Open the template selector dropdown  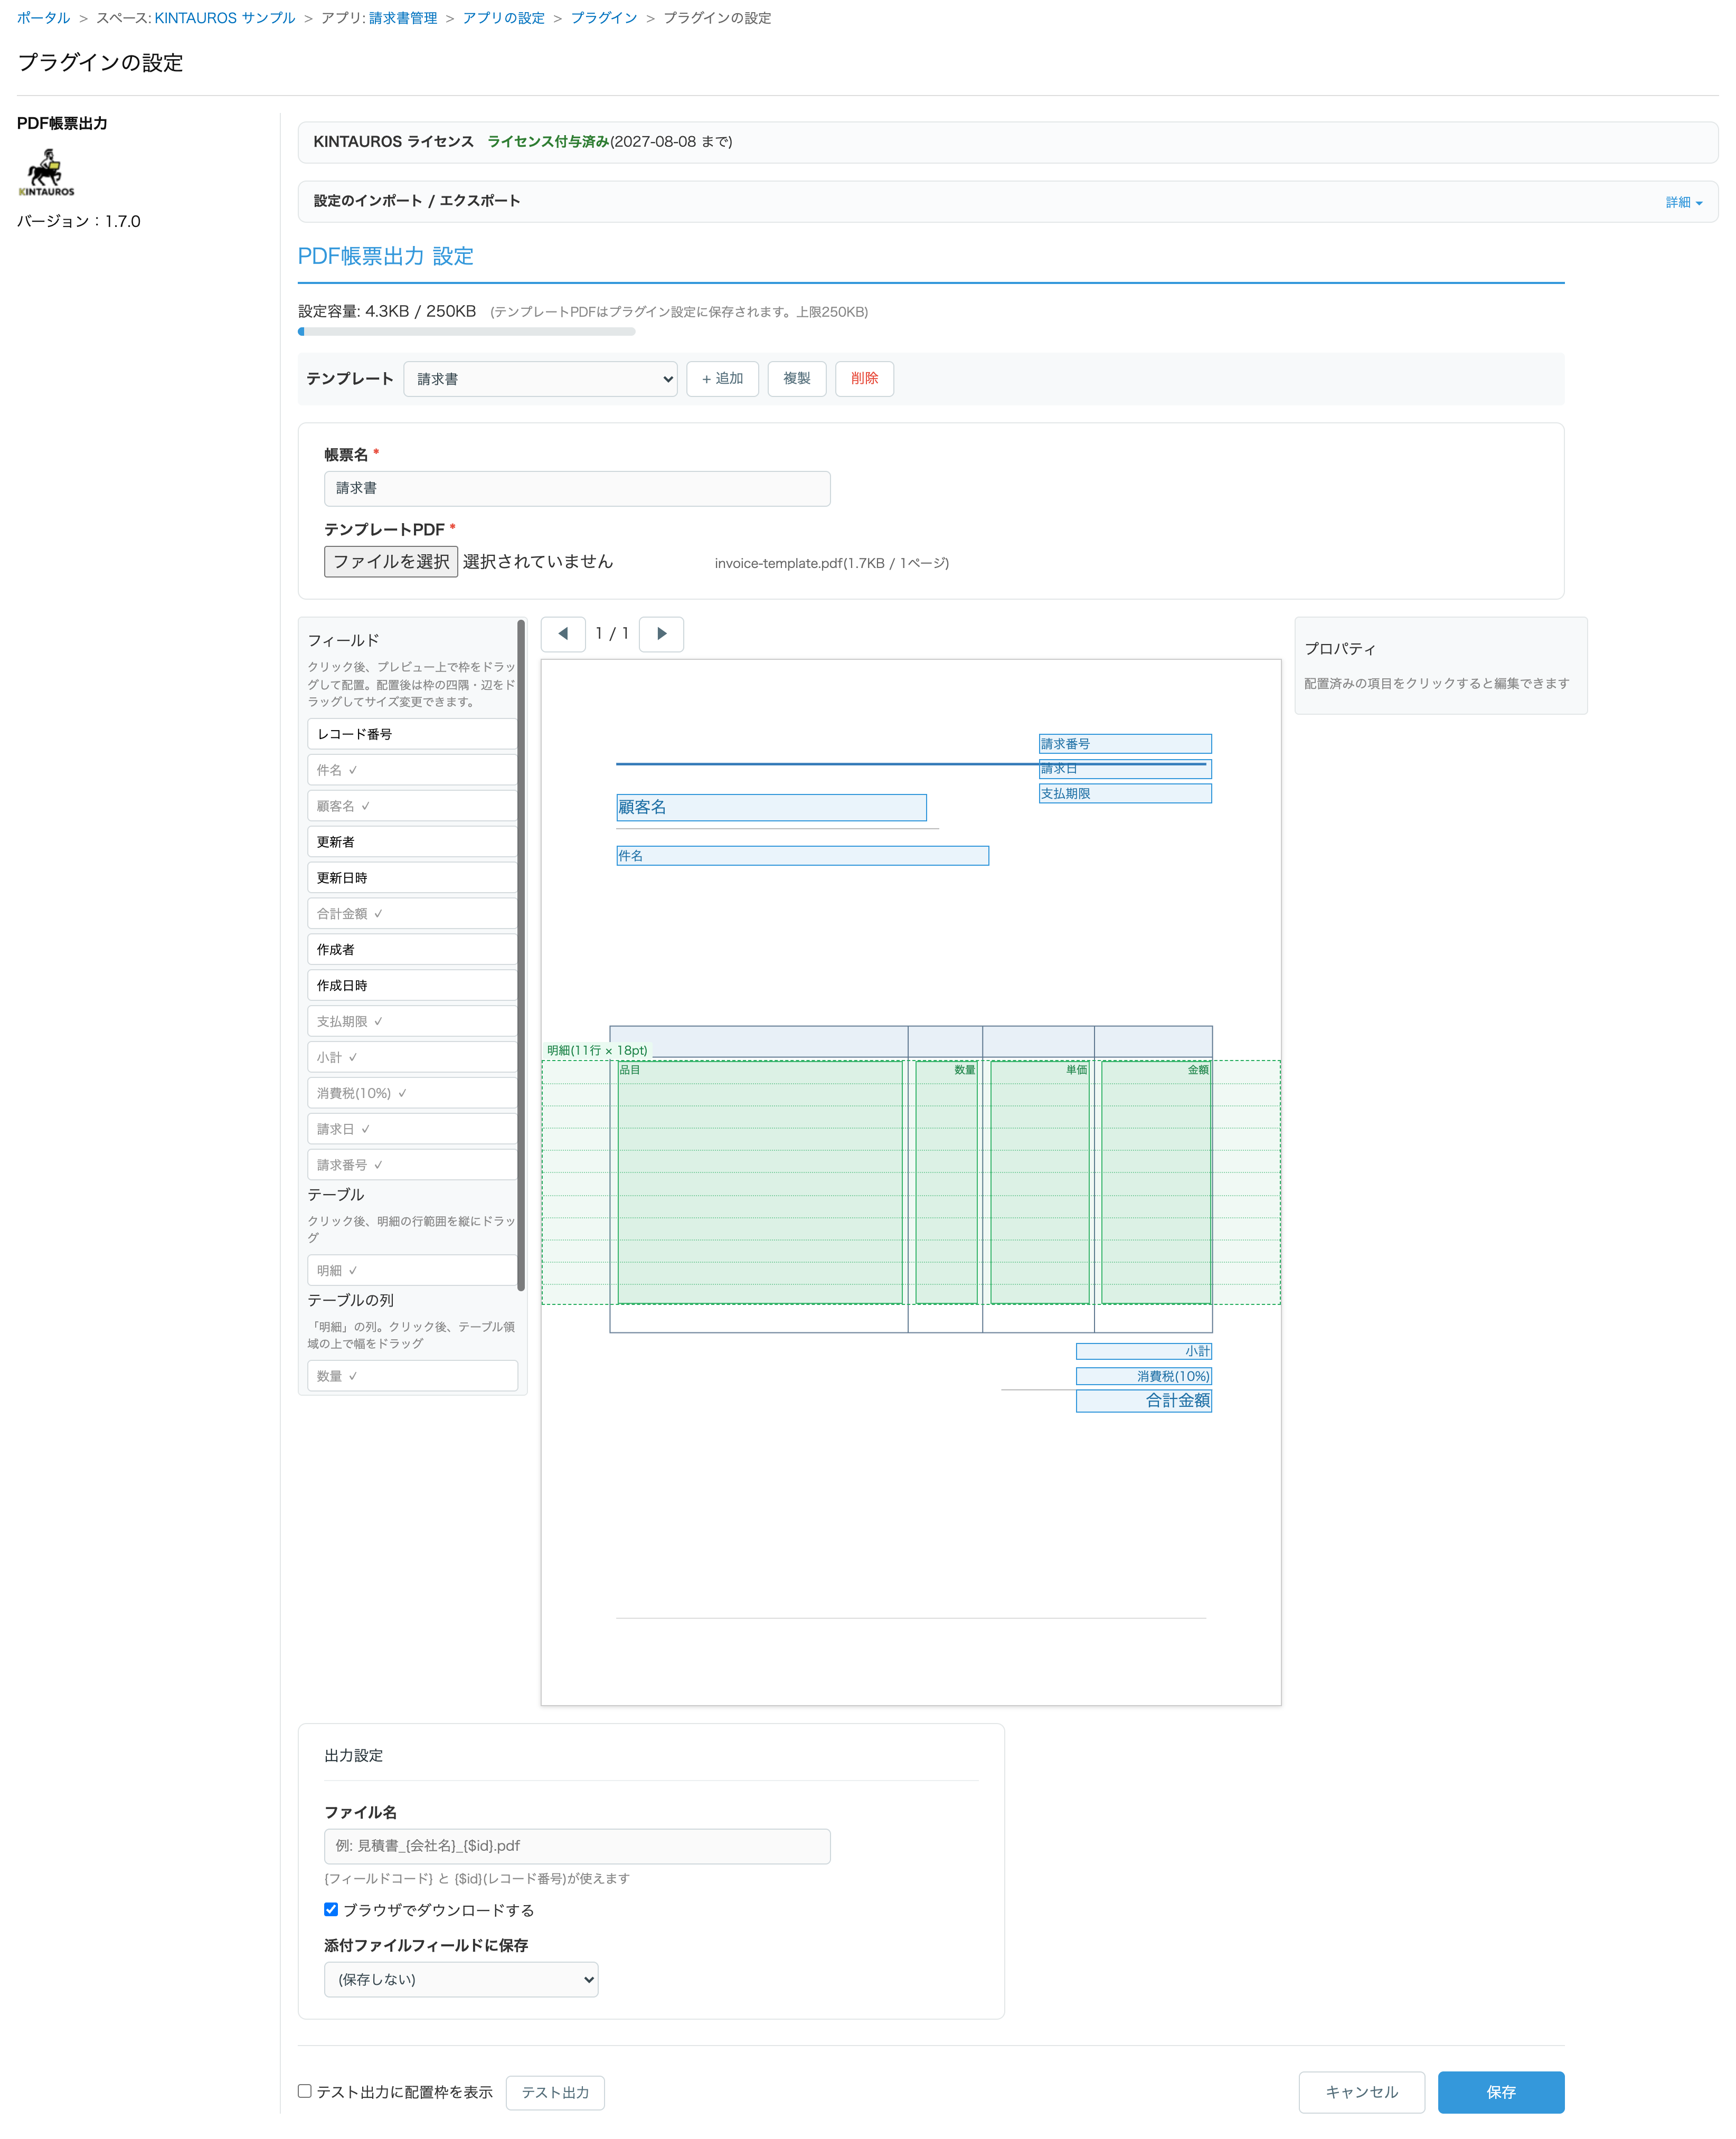[540, 379]
